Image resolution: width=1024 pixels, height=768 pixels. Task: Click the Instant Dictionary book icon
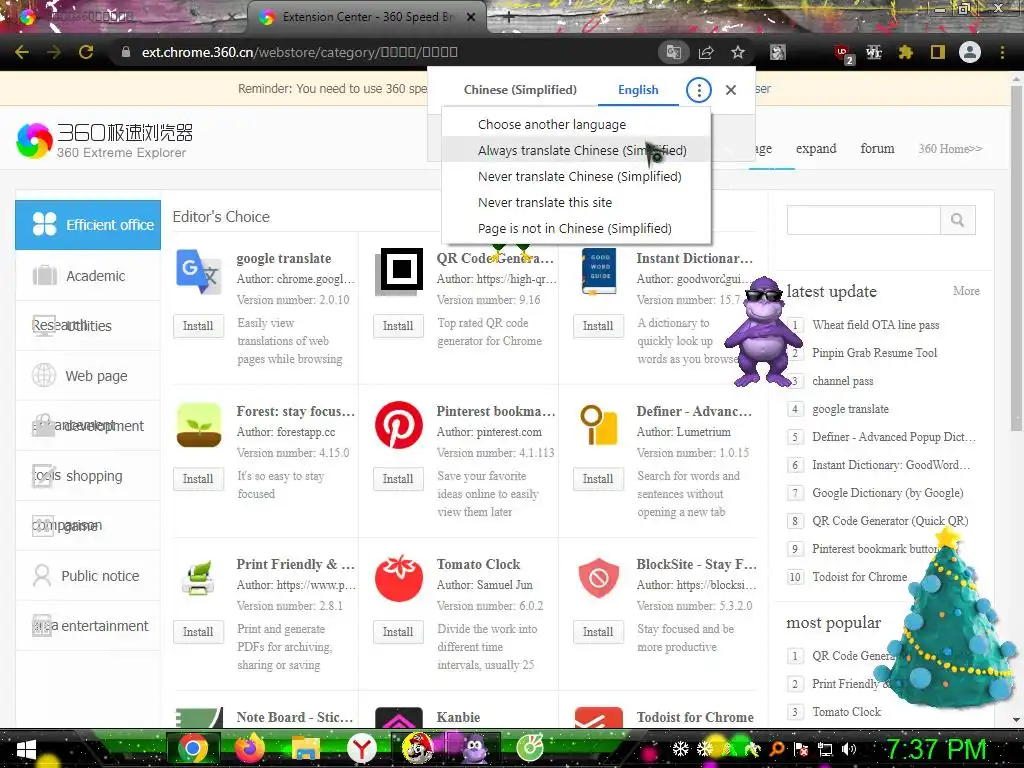click(x=599, y=271)
